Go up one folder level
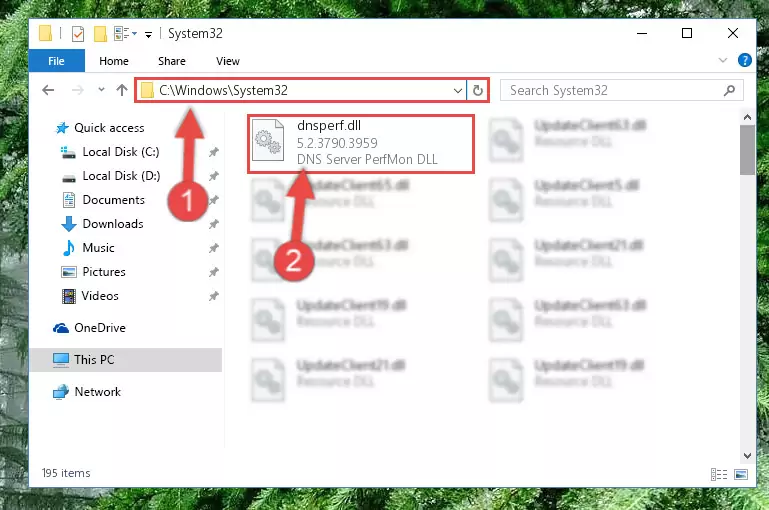769x510 pixels. 122,90
